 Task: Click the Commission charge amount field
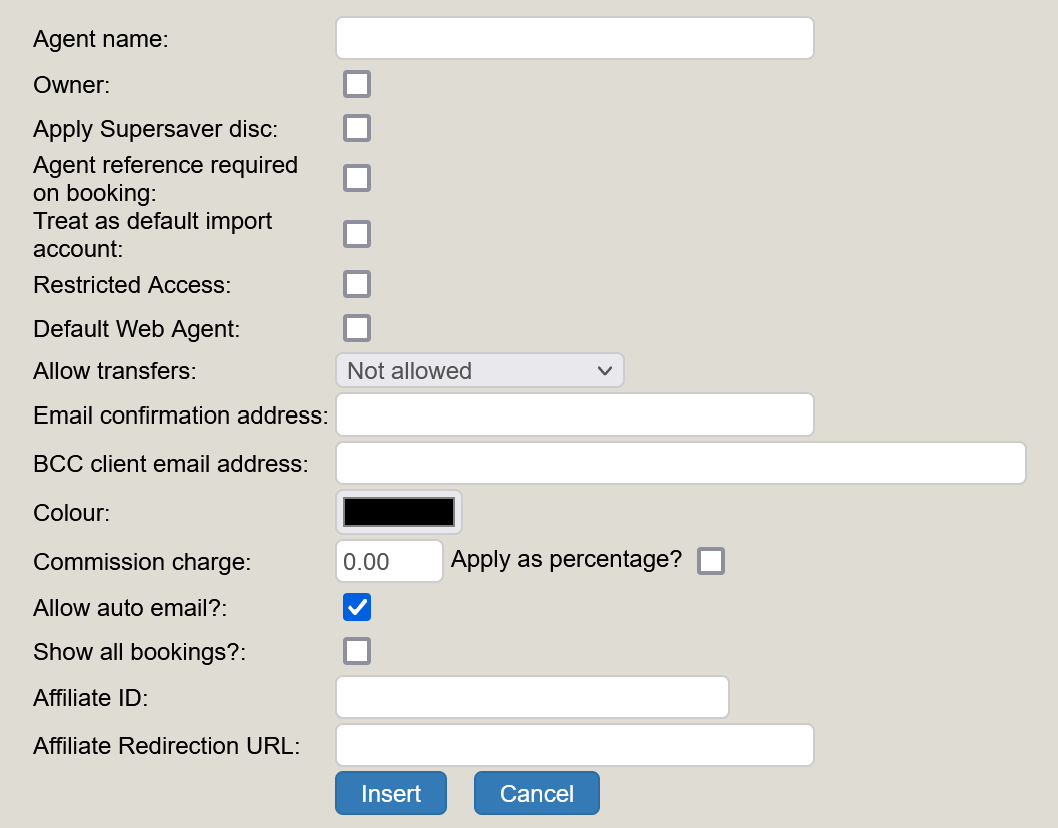(388, 561)
